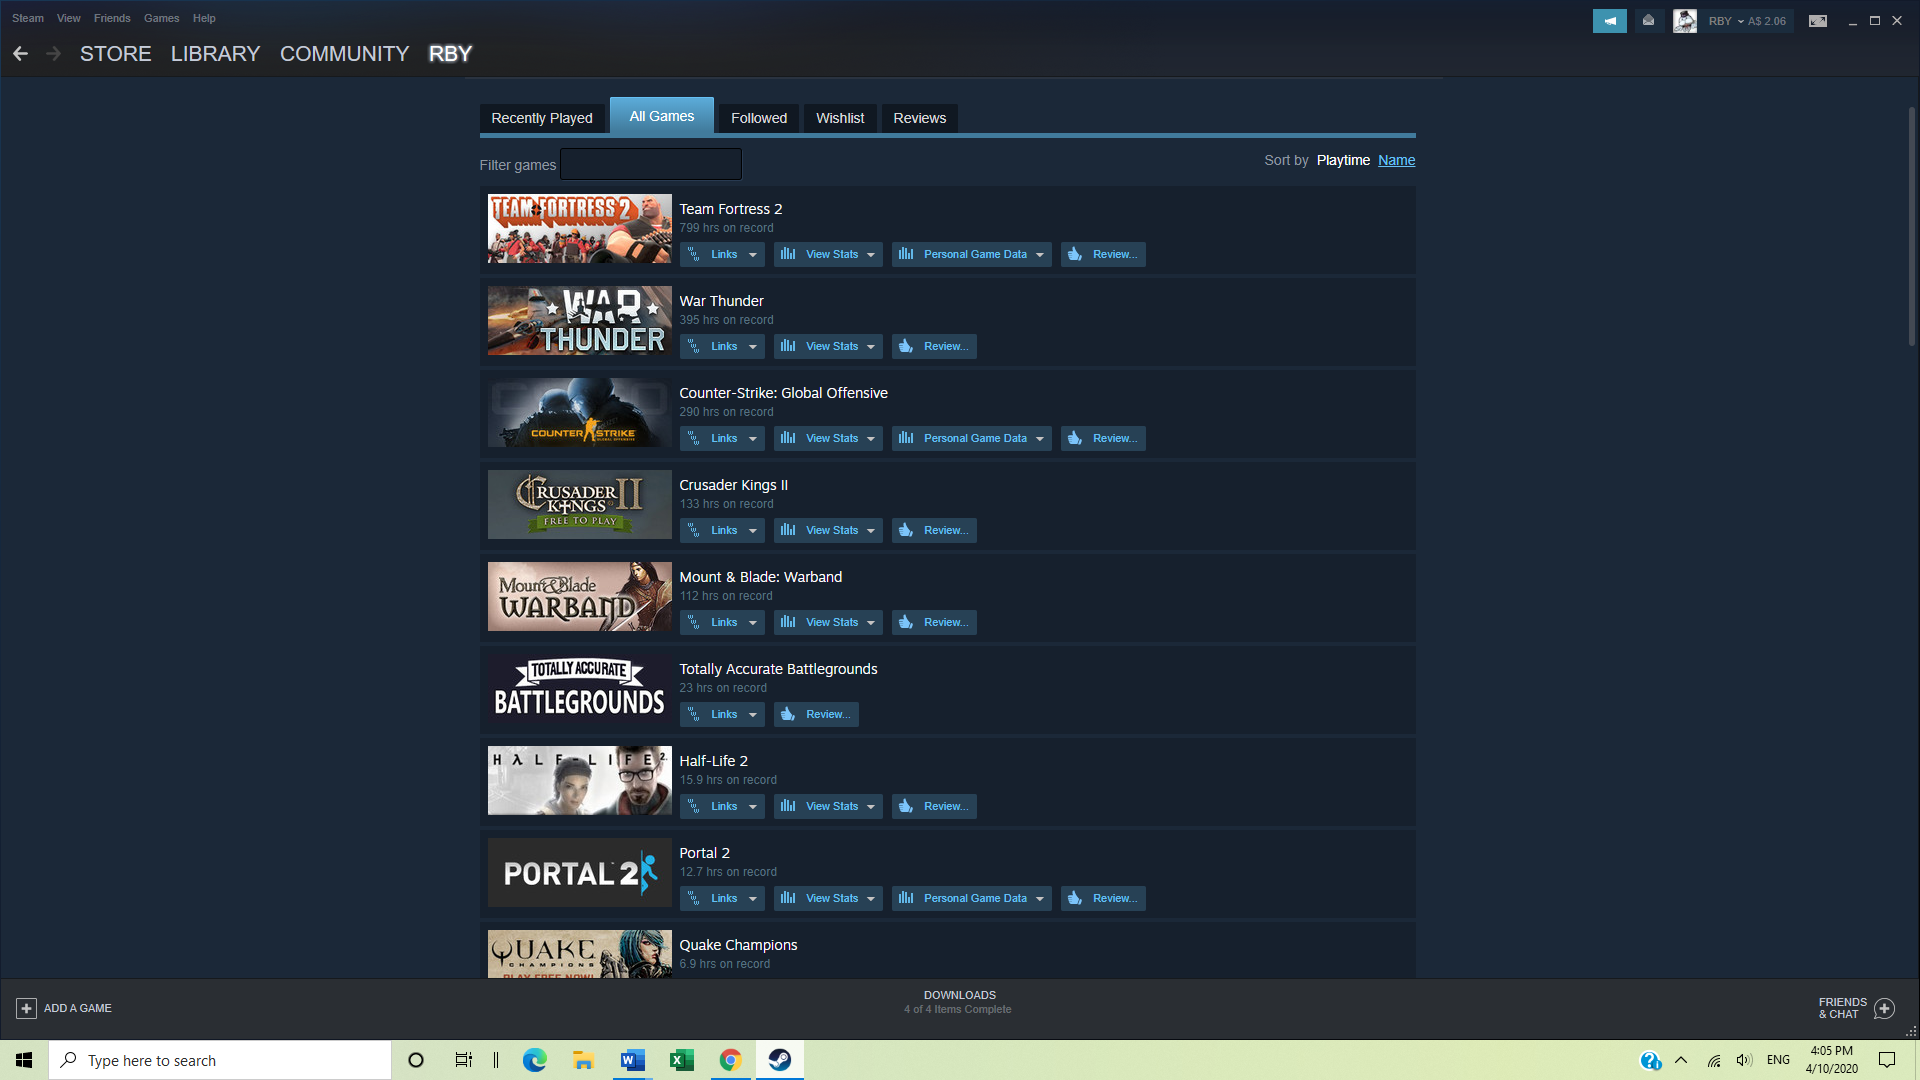Viewport: 1920px width, 1080px height.
Task: Open Excel from the taskbar
Action: pyautogui.click(x=682, y=1060)
